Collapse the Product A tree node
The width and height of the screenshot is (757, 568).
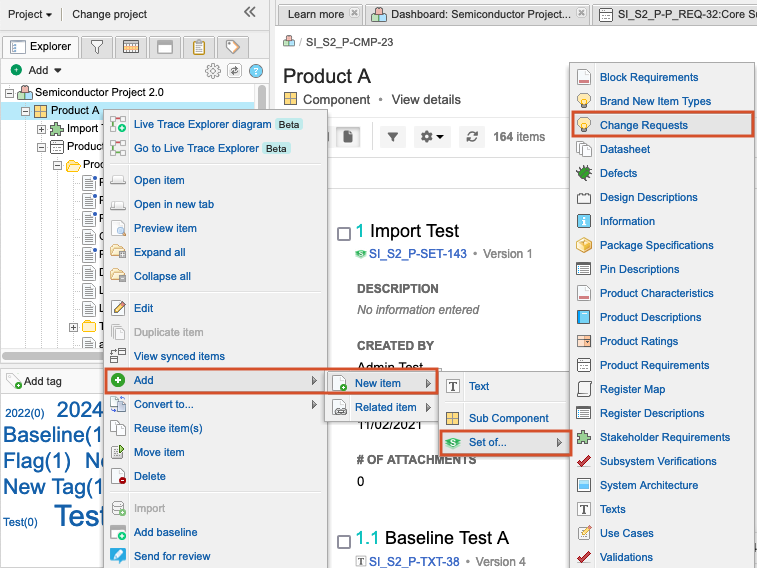point(25,111)
